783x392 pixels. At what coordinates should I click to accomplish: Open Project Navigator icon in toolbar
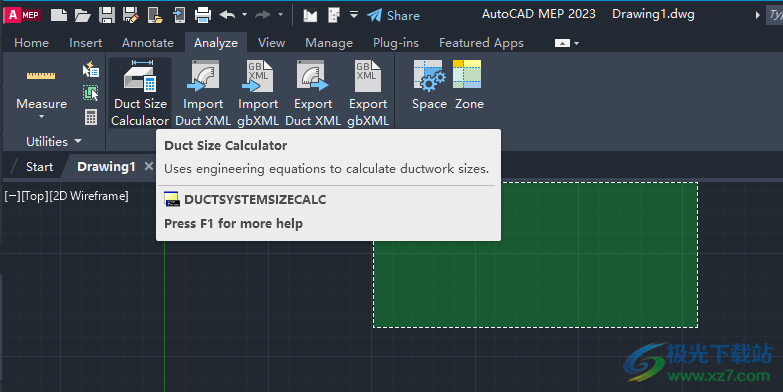point(334,15)
